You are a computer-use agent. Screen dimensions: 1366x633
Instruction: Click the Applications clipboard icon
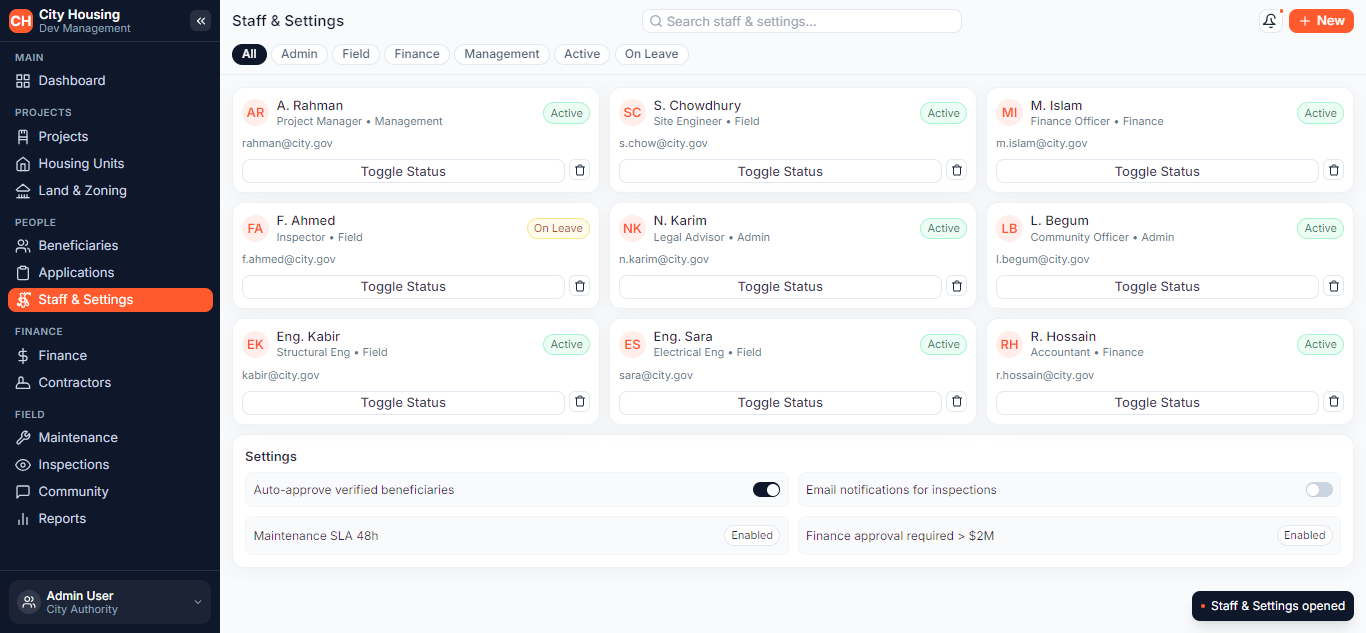tap(23, 273)
